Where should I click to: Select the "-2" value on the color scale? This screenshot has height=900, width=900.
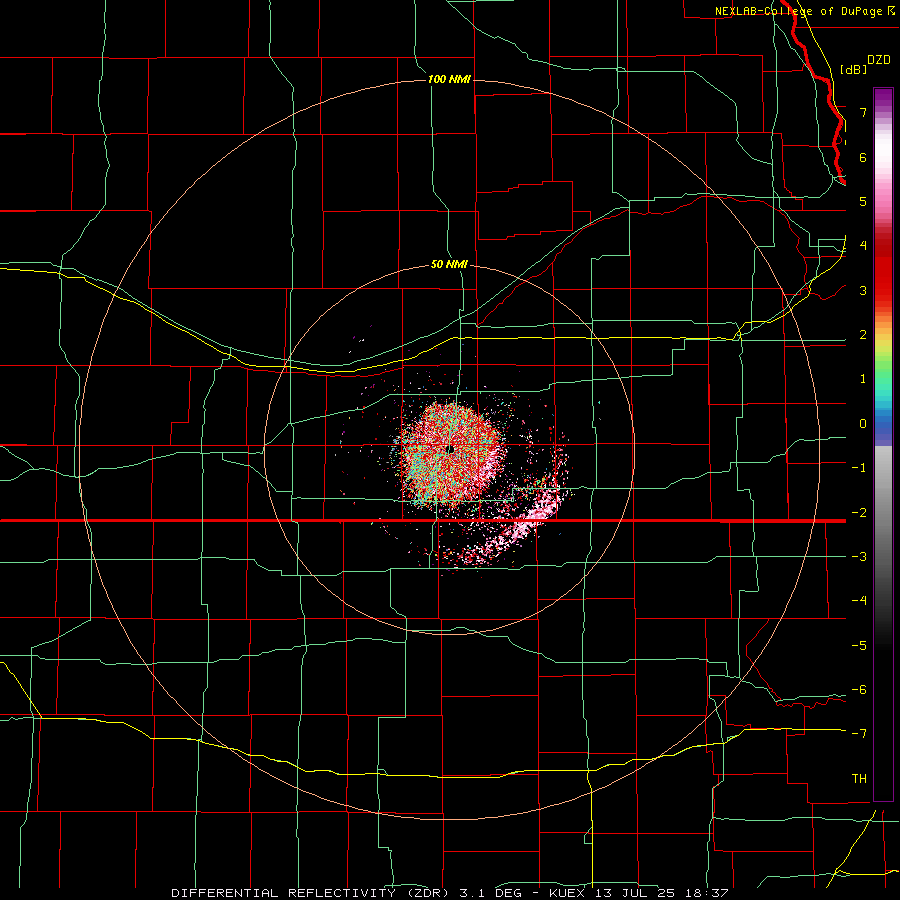[x=859, y=513]
